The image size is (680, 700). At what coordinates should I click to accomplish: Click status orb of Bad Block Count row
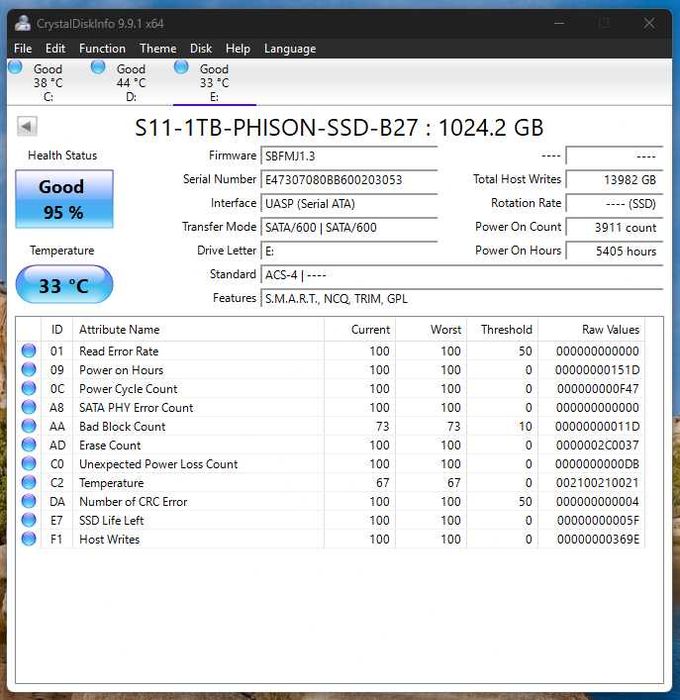[29, 426]
